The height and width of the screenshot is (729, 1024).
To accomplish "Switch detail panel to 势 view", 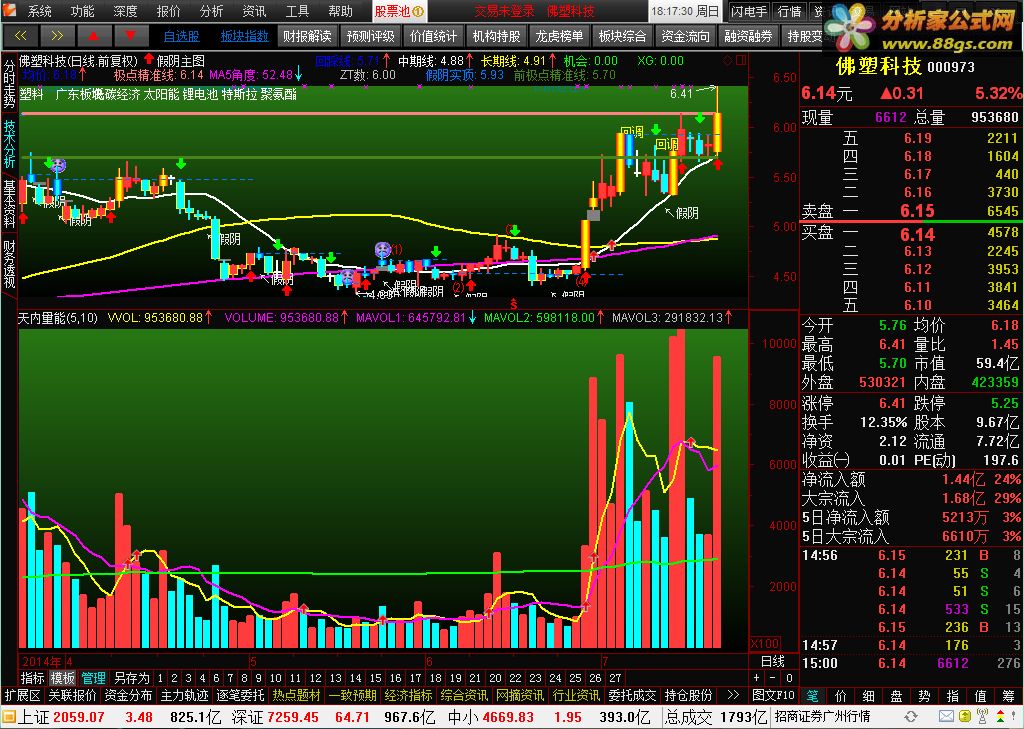I will (925, 695).
